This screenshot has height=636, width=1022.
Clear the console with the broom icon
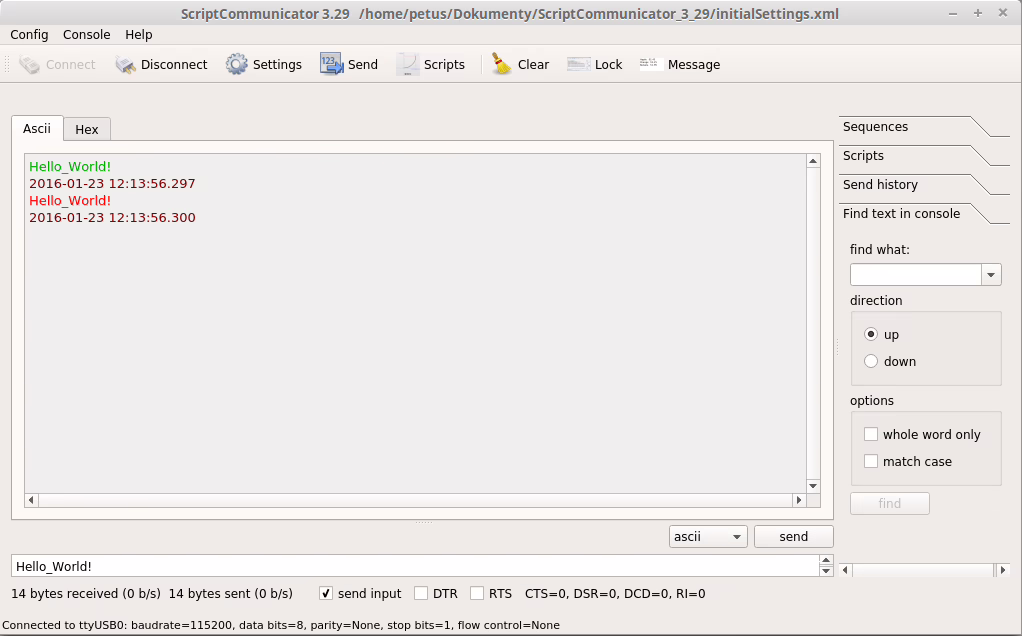[x=502, y=65]
